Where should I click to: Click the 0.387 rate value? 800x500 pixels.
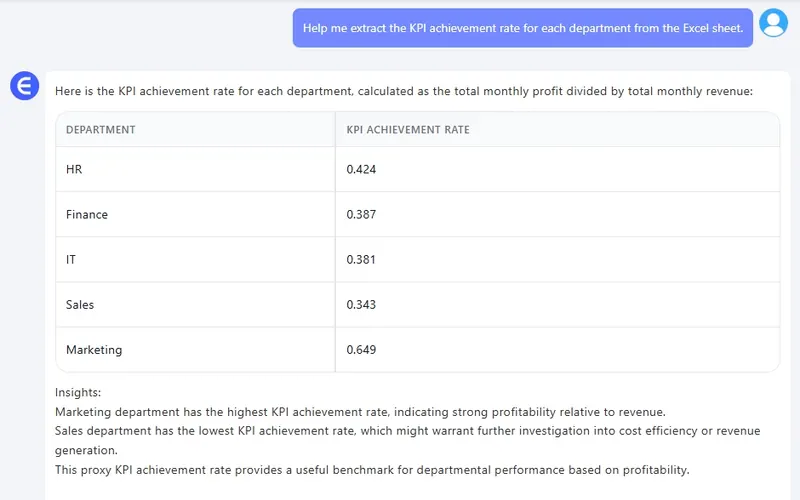[x=361, y=215]
